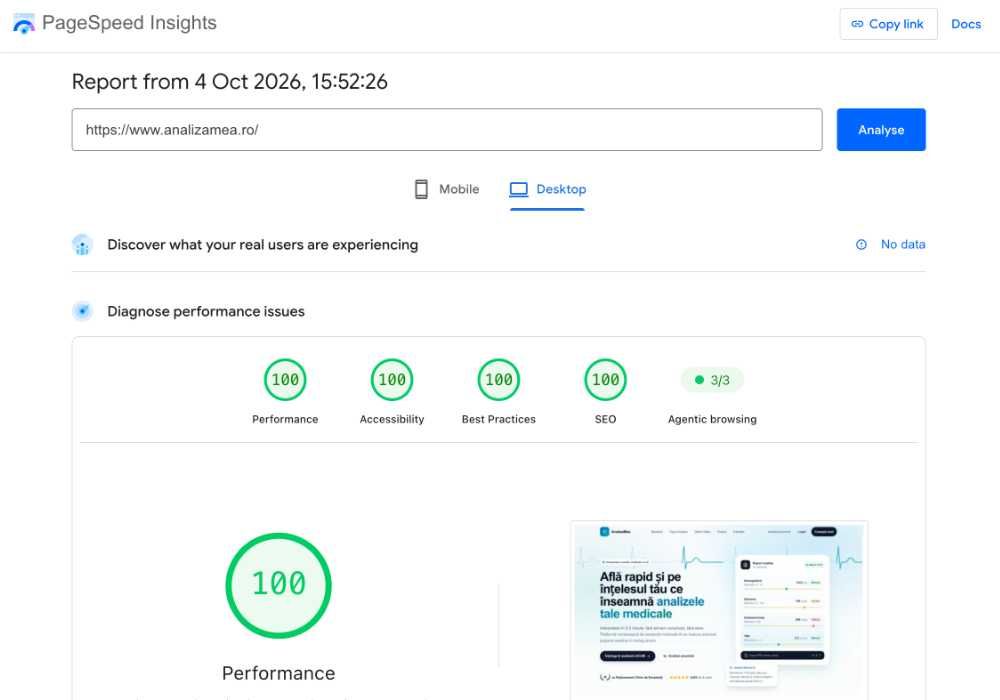Click the diagnose performance issues icon
The image size is (1000, 700).
click(82, 311)
